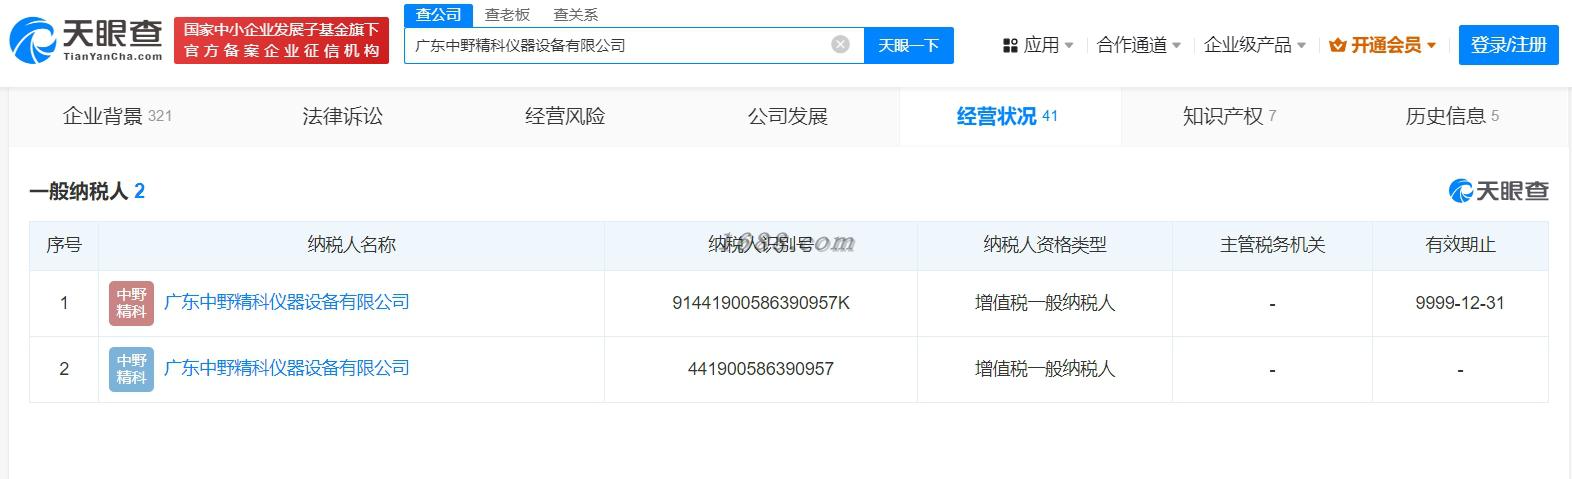1572x479 pixels.
Task: Switch to the 经营状况 tab
Action: point(1010,116)
